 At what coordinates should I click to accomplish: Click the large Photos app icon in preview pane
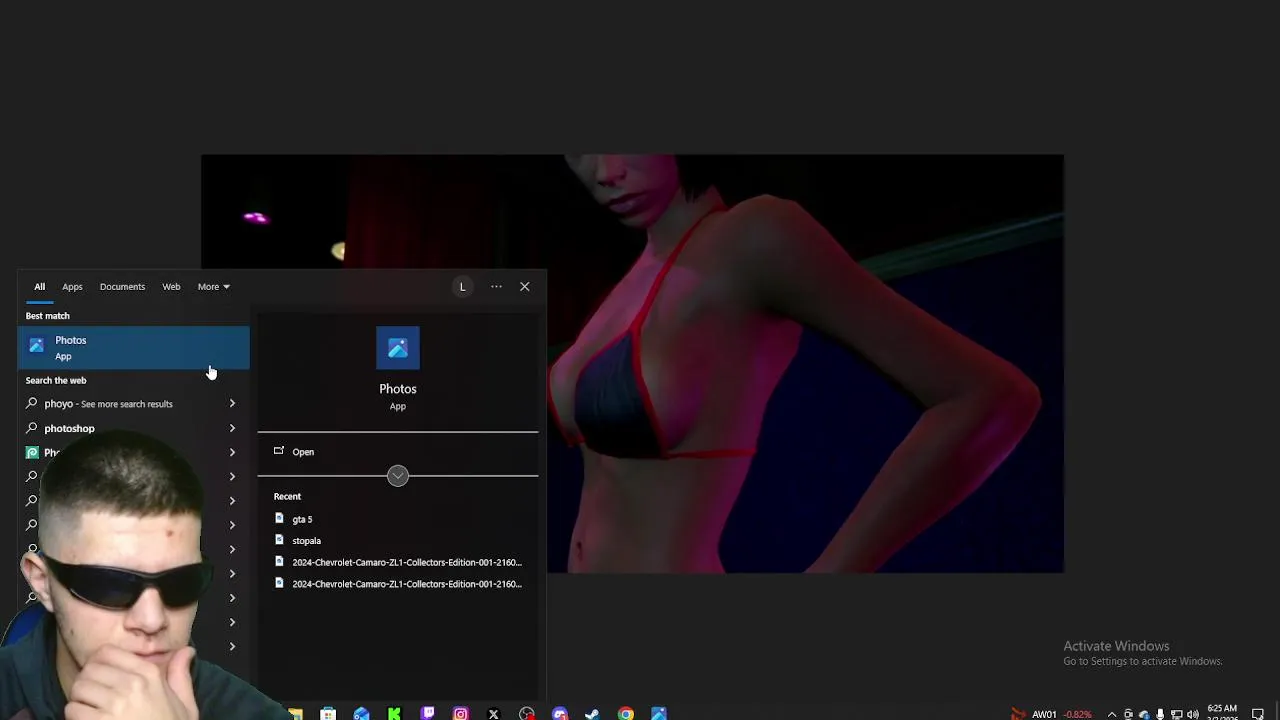398,348
